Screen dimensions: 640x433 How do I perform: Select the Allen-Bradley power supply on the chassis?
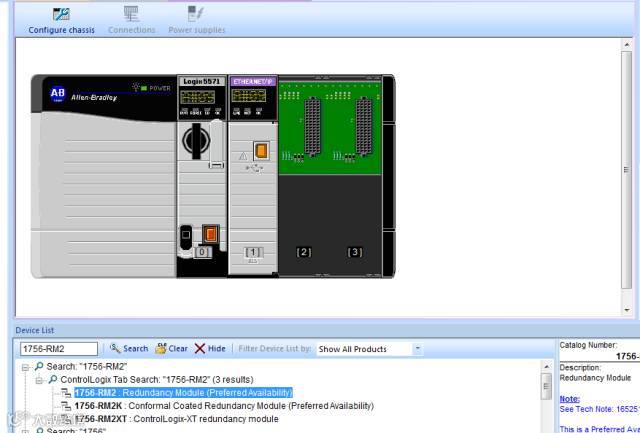tap(104, 176)
